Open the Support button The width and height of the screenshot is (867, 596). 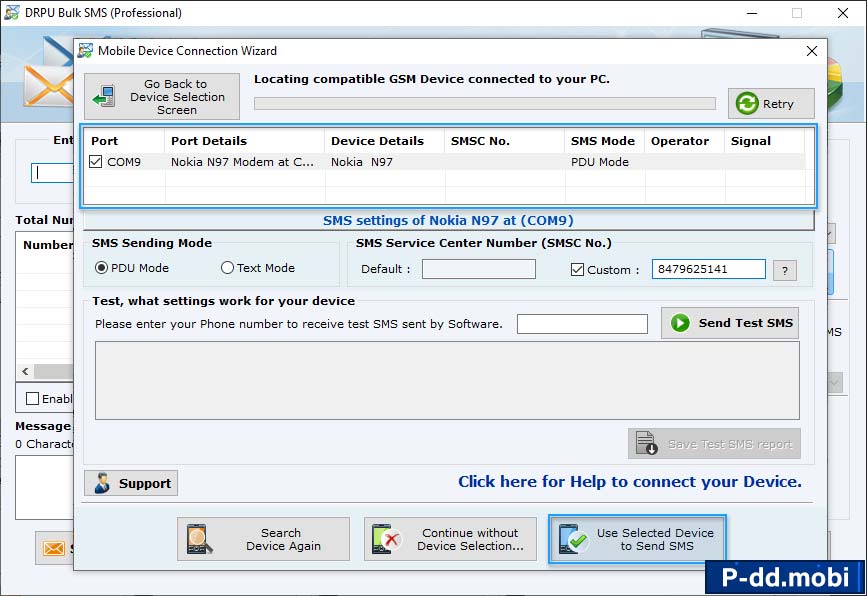[x=131, y=483]
